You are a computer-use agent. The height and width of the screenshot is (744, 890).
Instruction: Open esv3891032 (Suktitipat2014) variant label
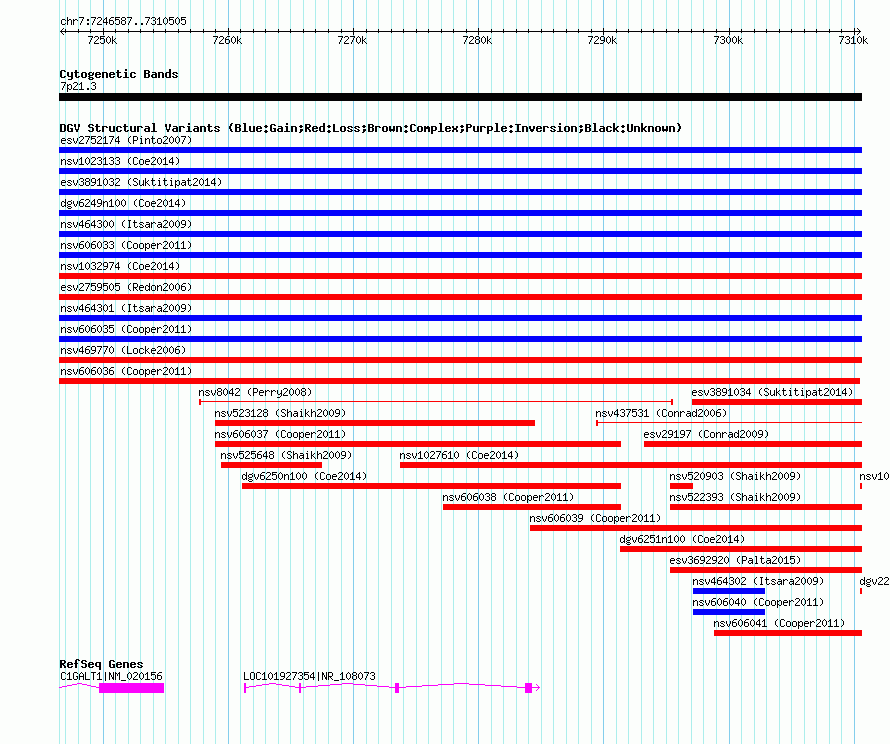(141, 182)
